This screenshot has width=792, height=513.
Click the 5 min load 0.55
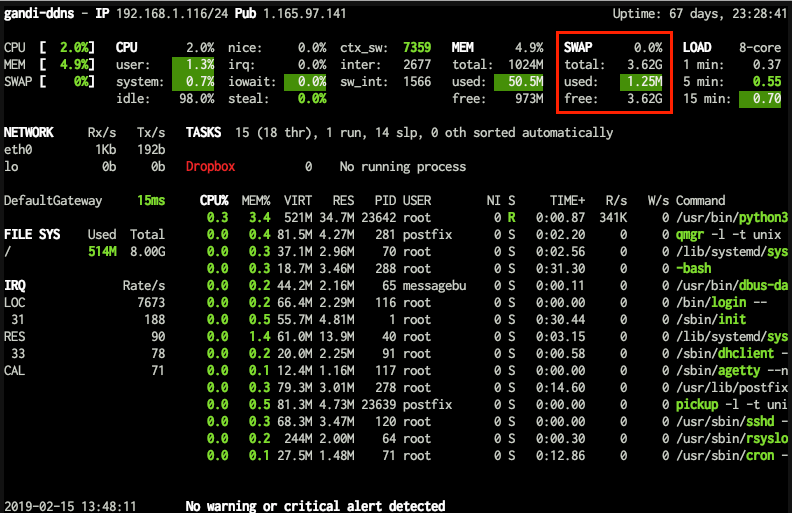(x=766, y=82)
